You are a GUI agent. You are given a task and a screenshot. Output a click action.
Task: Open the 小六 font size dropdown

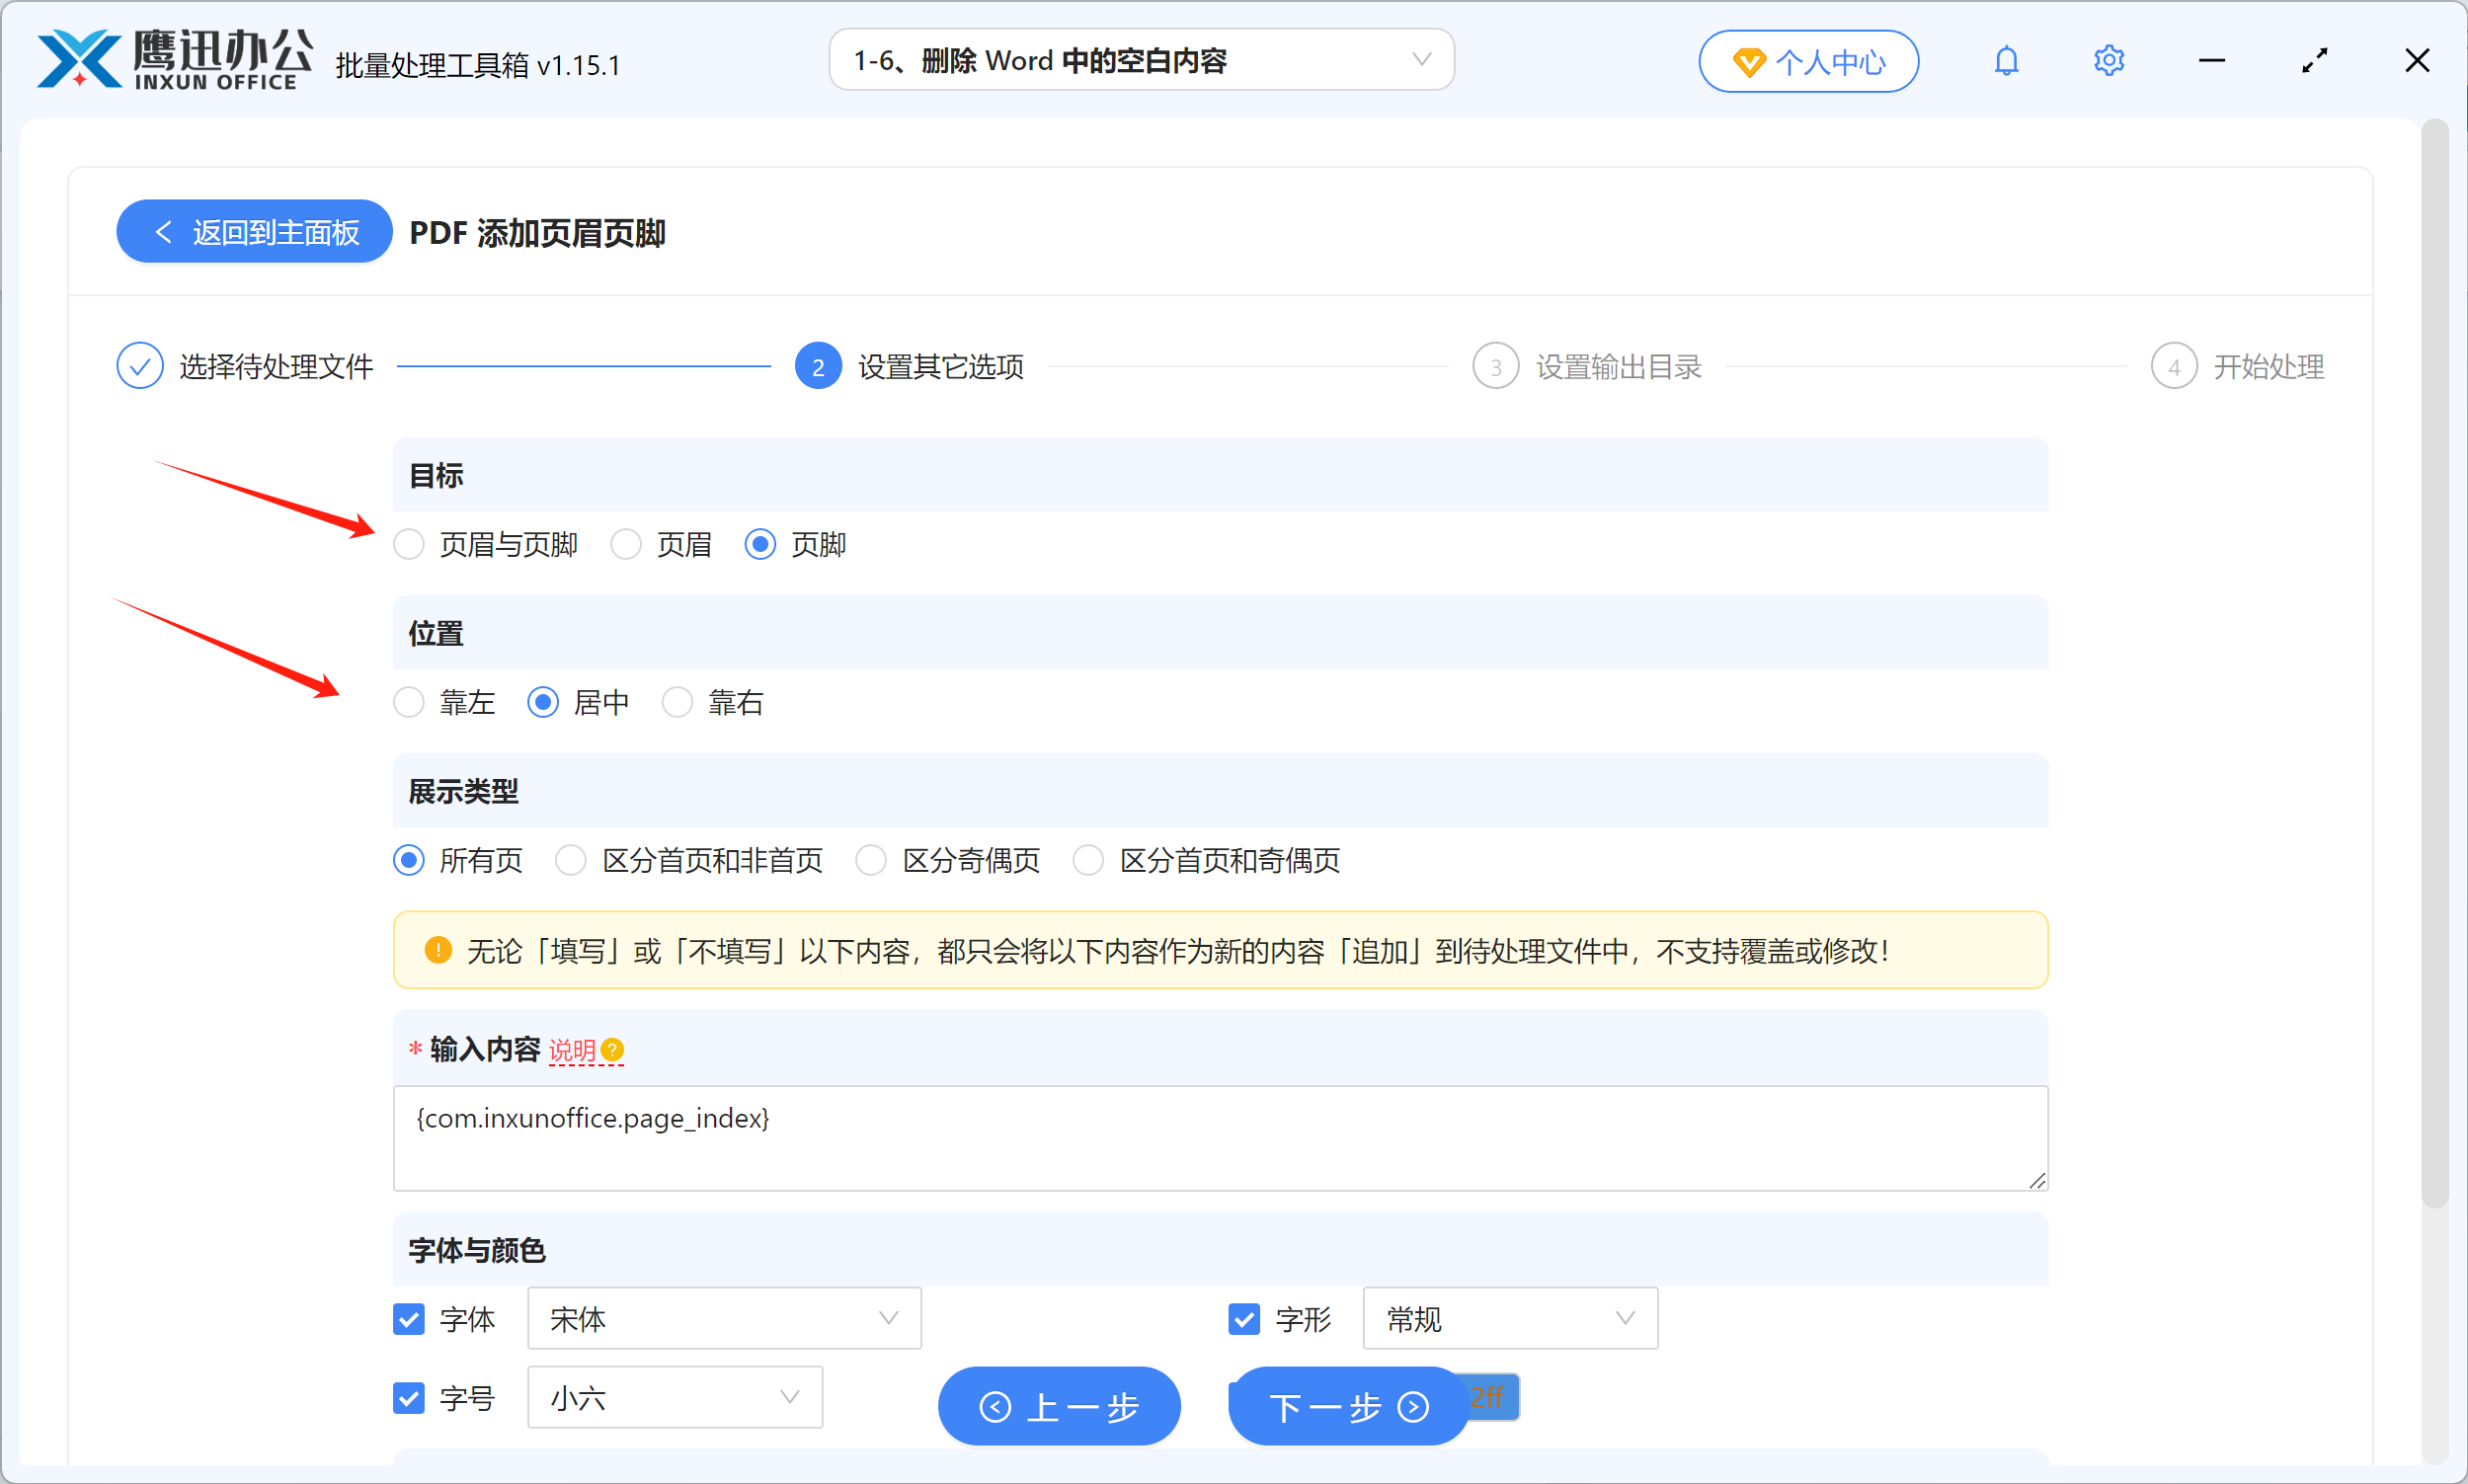click(x=675, y=1398)
